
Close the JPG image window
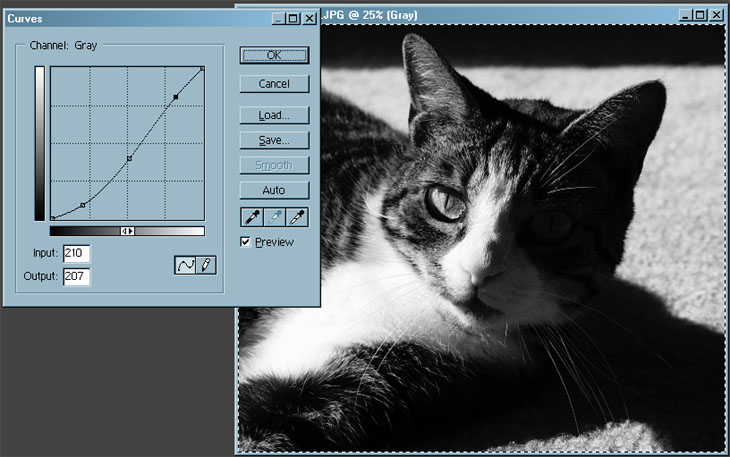click(717, 15)
